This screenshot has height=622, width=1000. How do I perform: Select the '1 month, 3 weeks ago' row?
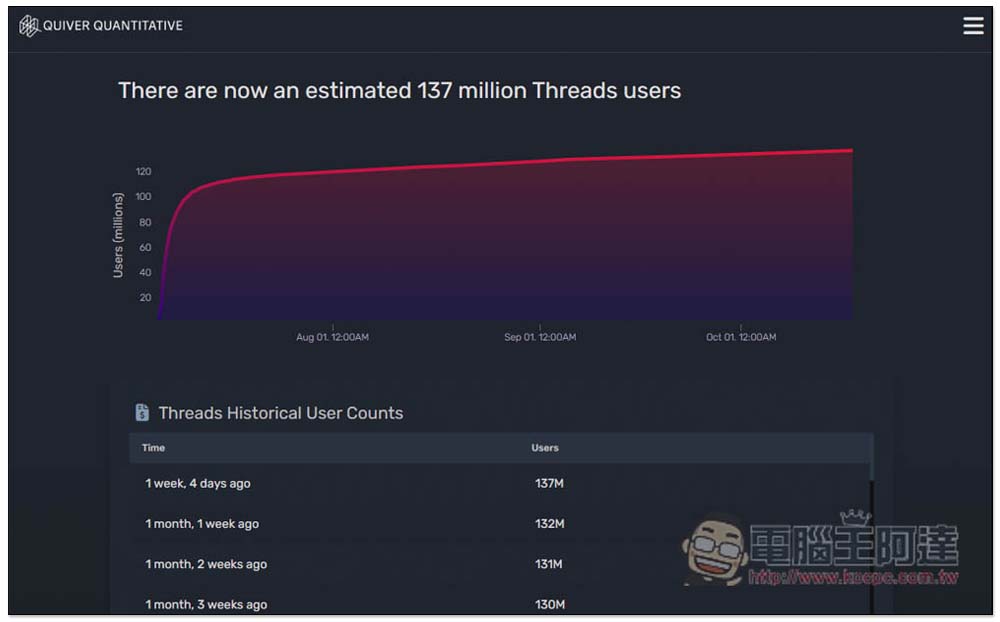pyautogui.click(x=501, y=603)
